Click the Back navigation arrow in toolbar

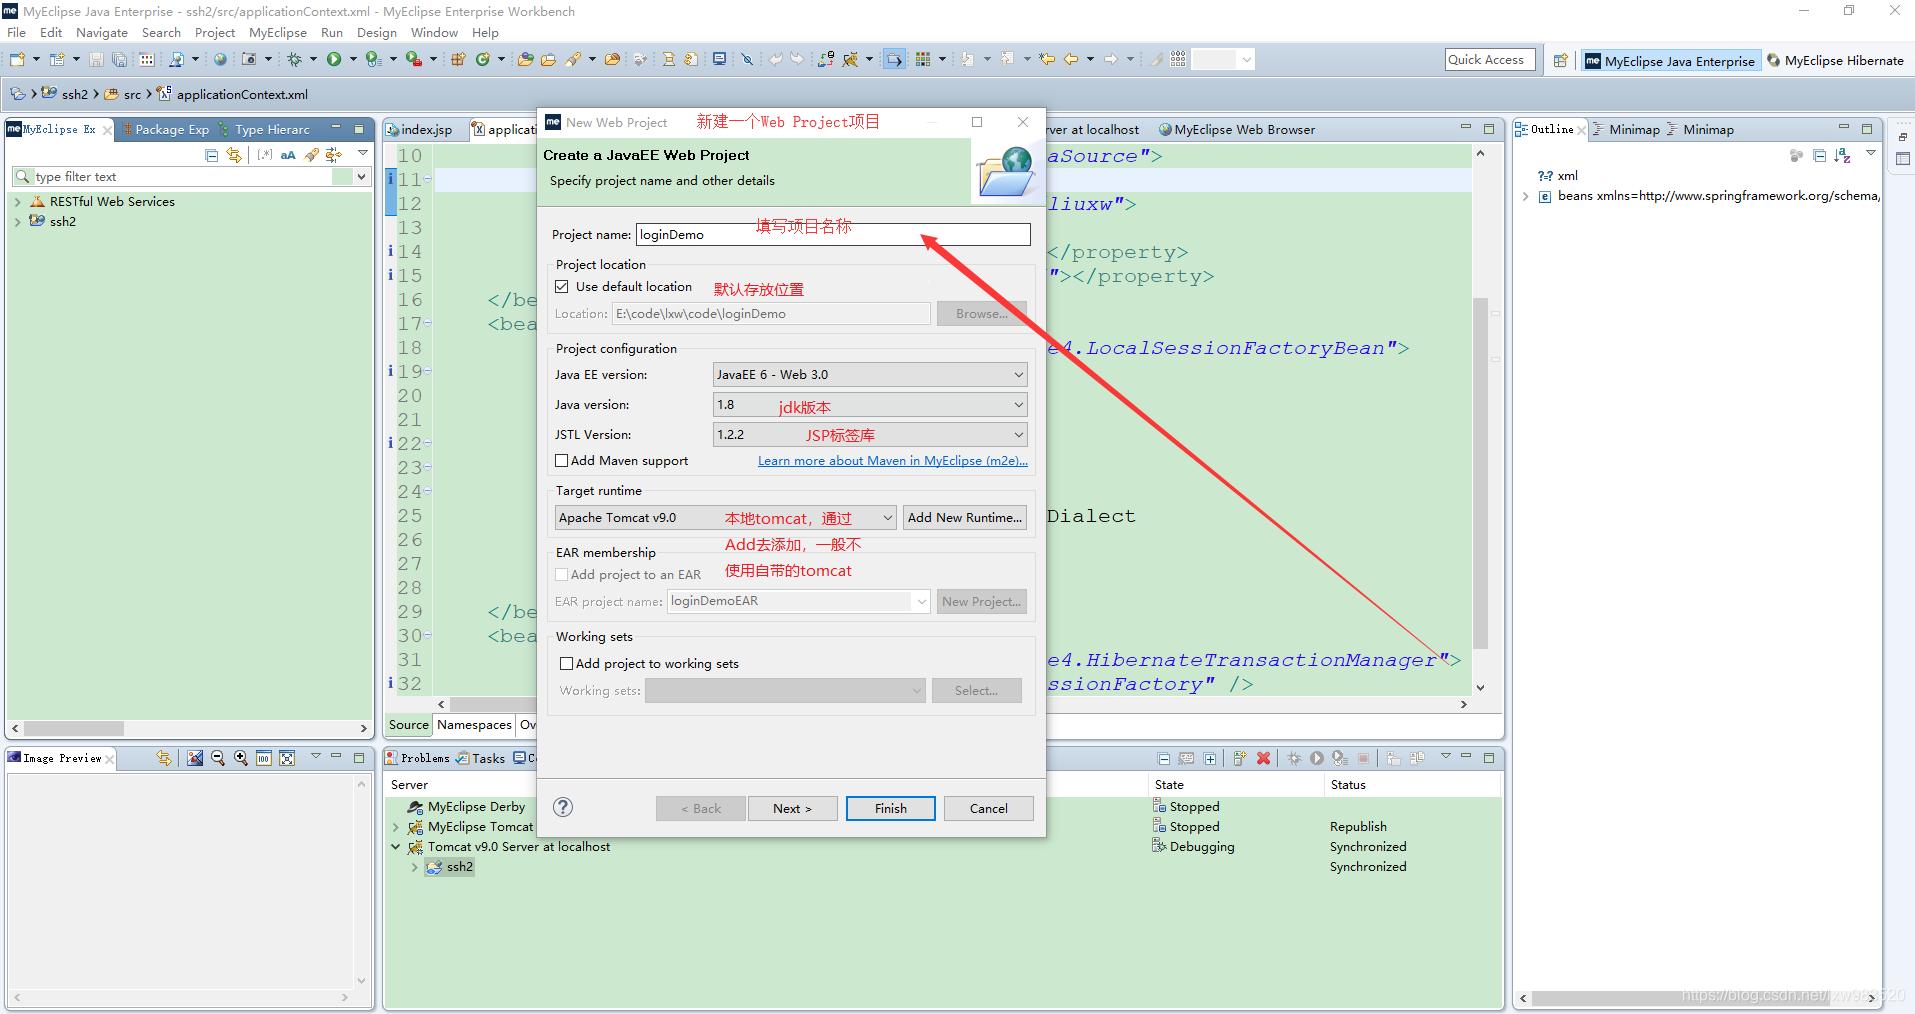[x=1071, y=59]
